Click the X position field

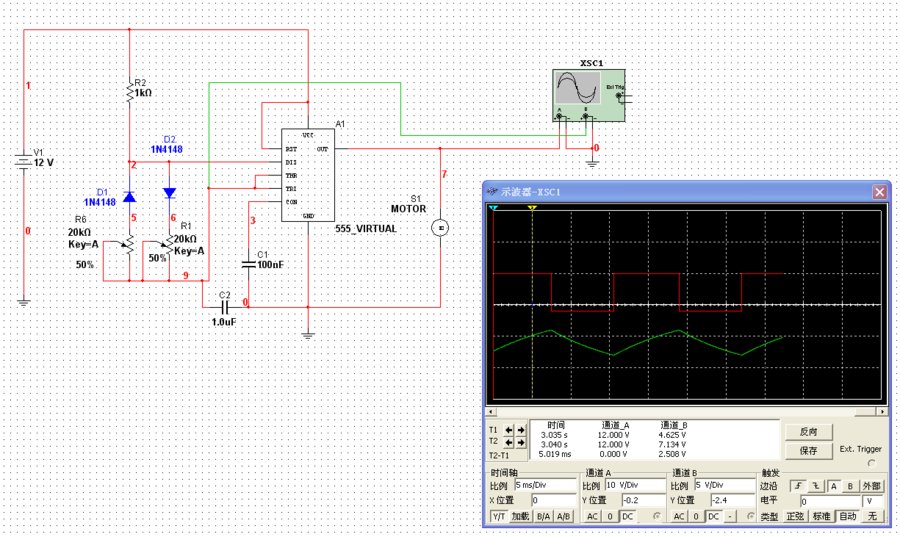tap(554, 500)
